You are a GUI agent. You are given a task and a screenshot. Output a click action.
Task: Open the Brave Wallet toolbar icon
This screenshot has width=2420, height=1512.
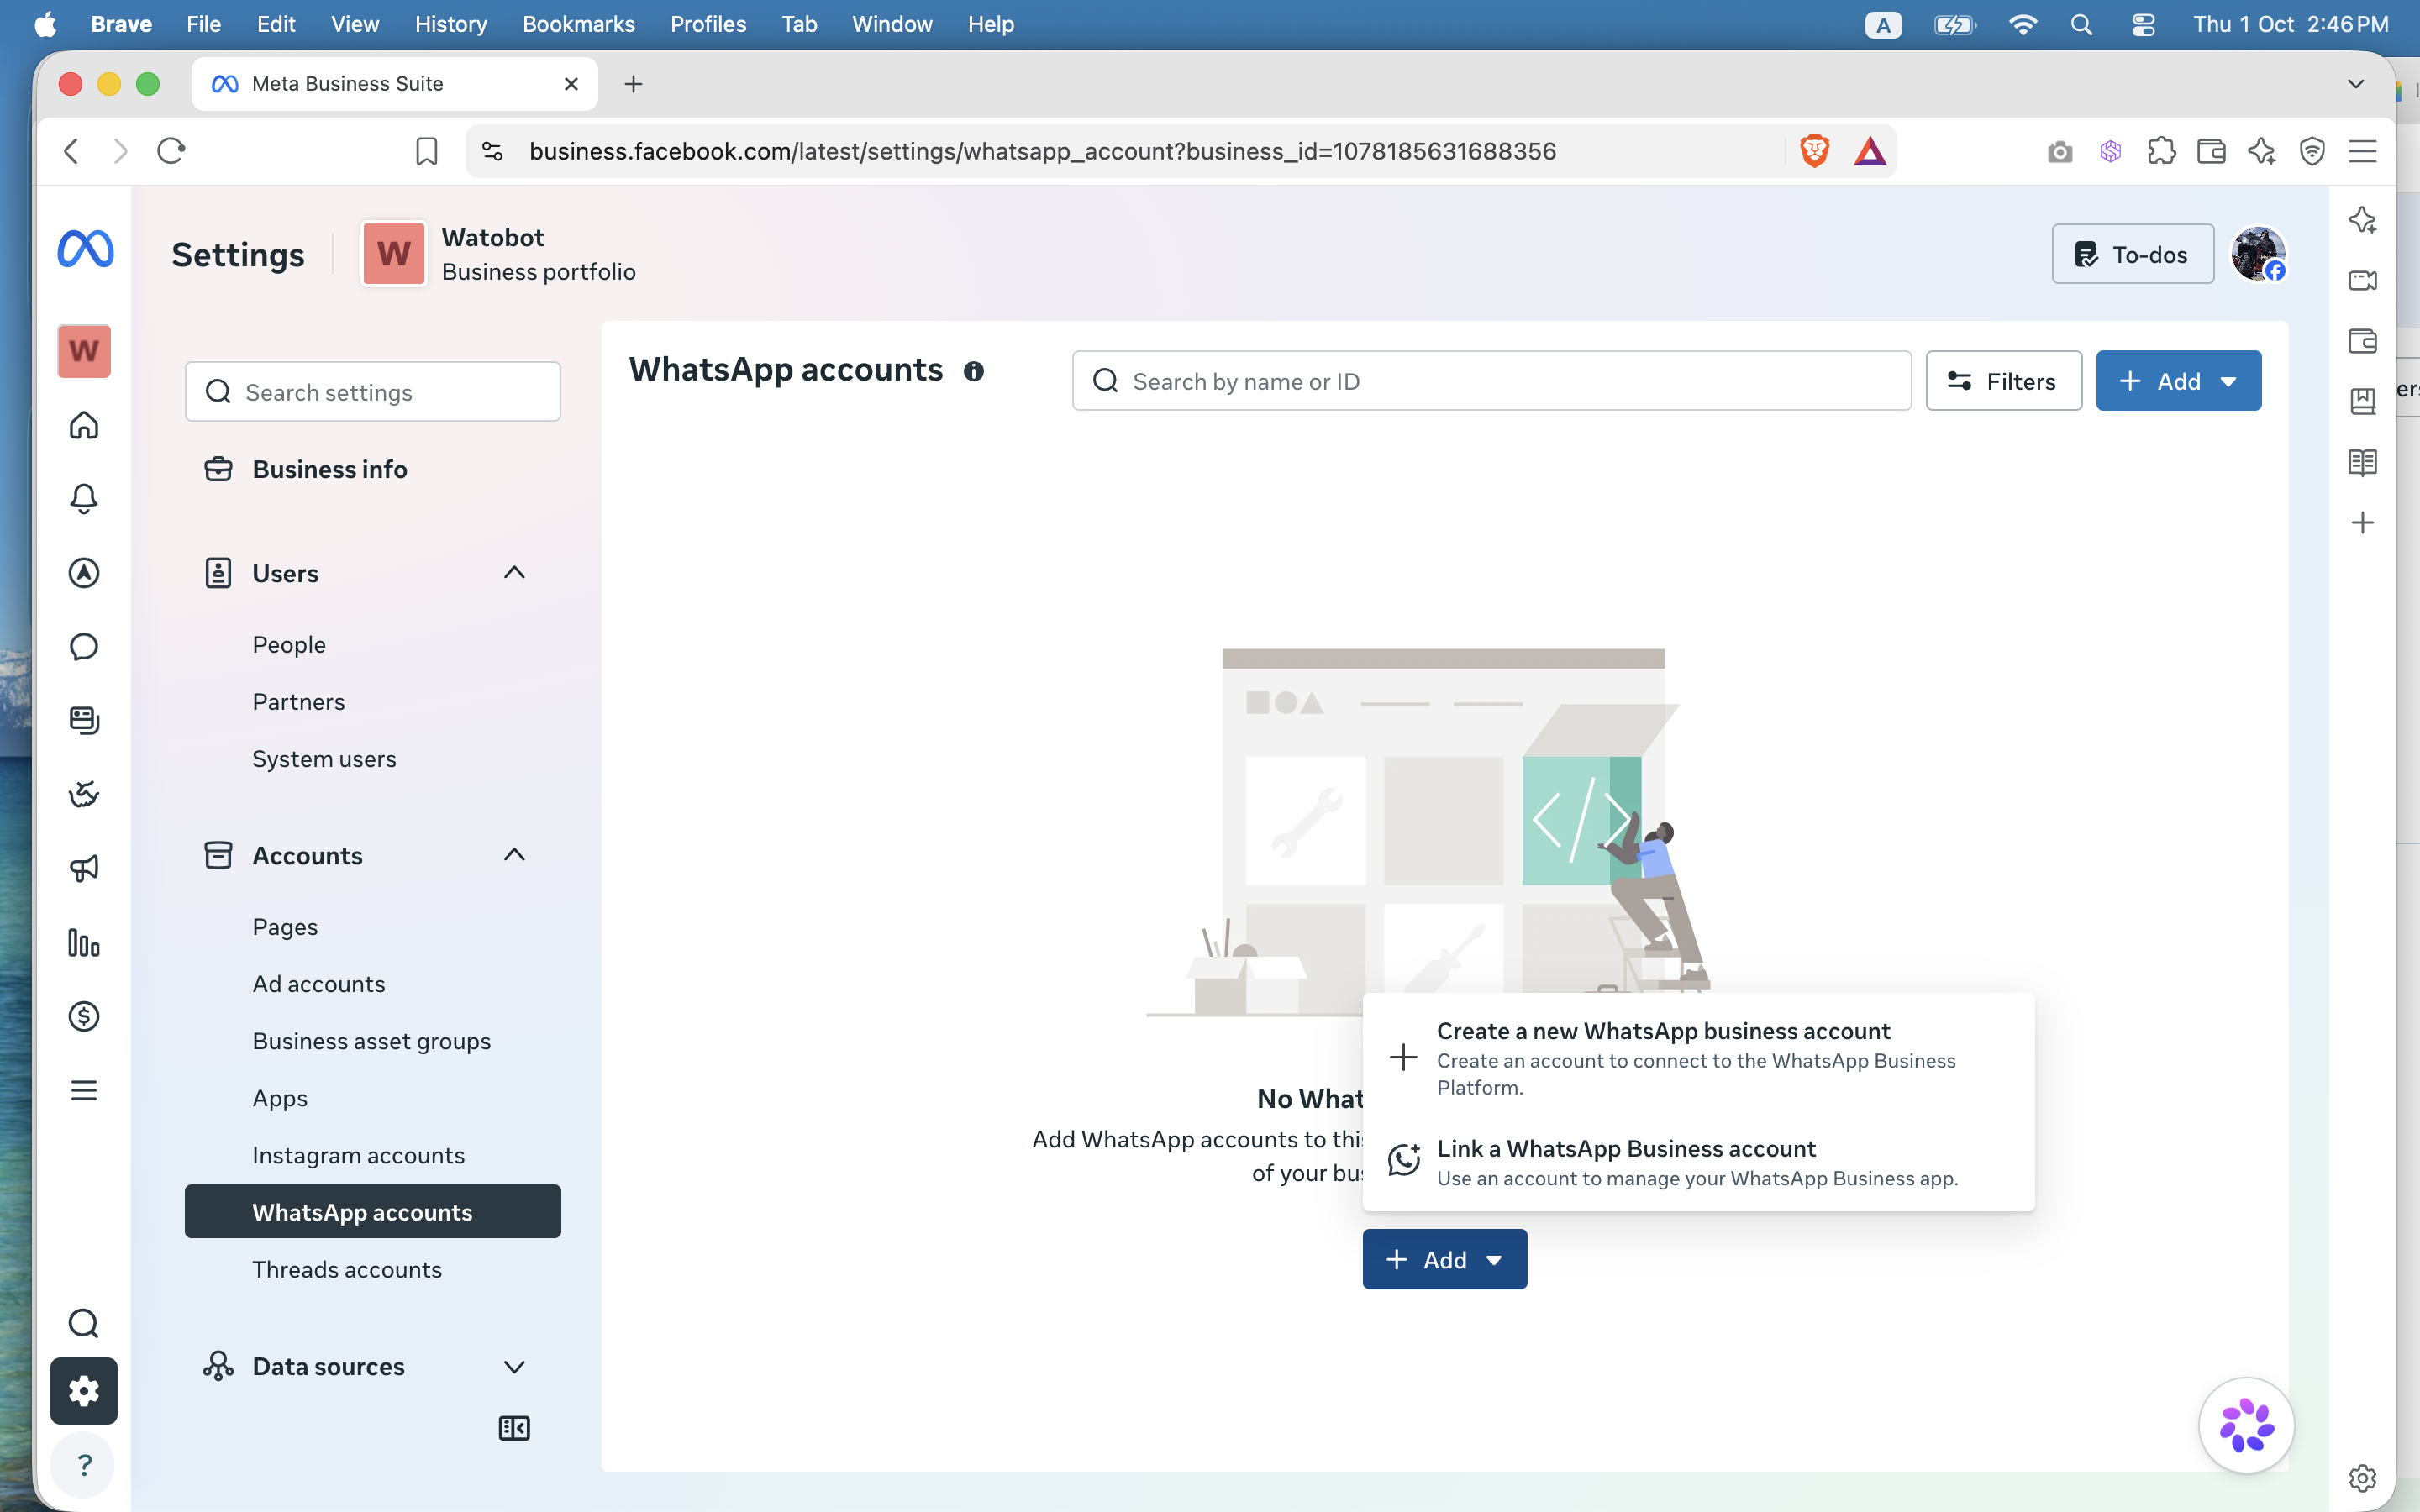point(2211,151)
